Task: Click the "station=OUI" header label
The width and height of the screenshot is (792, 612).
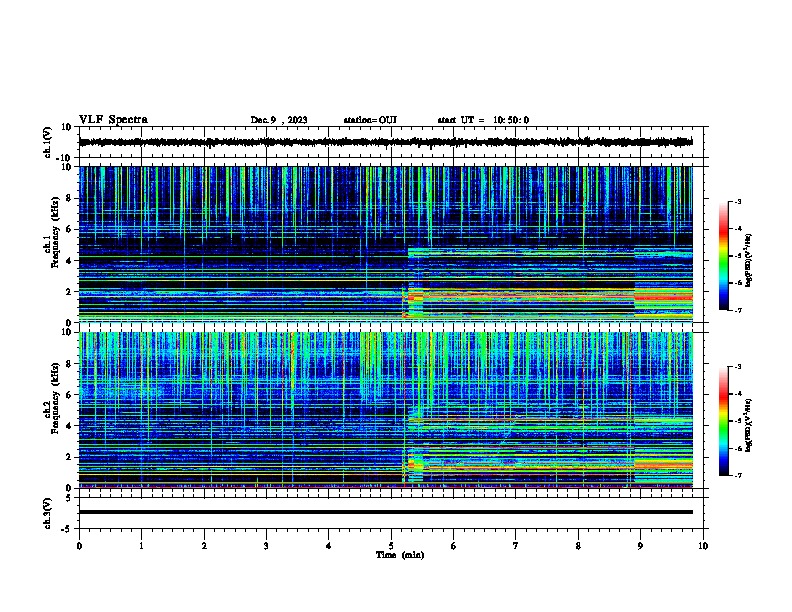Action: click(x=370, y=120)
